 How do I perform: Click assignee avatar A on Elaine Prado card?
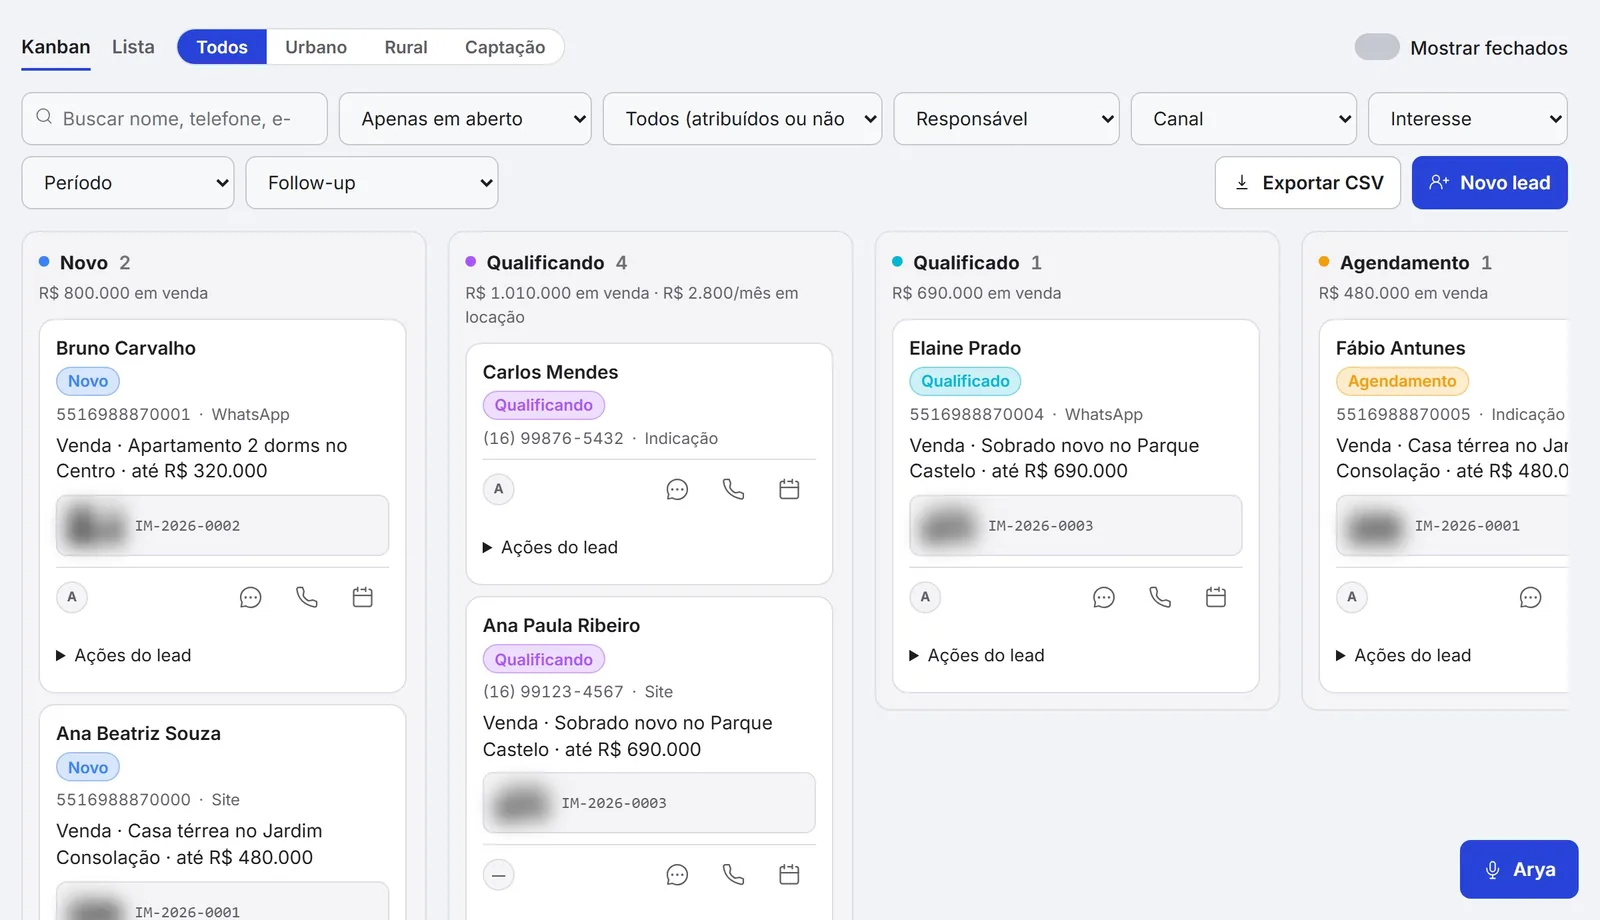[x=925, y=597]
